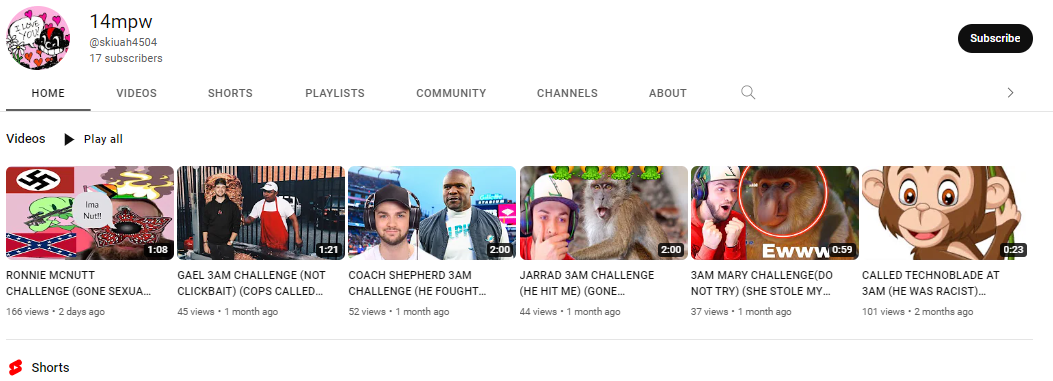Expand more tabs with the right chevron
Viewport: 1053px width, 381px height.
tap(1010, 93)
